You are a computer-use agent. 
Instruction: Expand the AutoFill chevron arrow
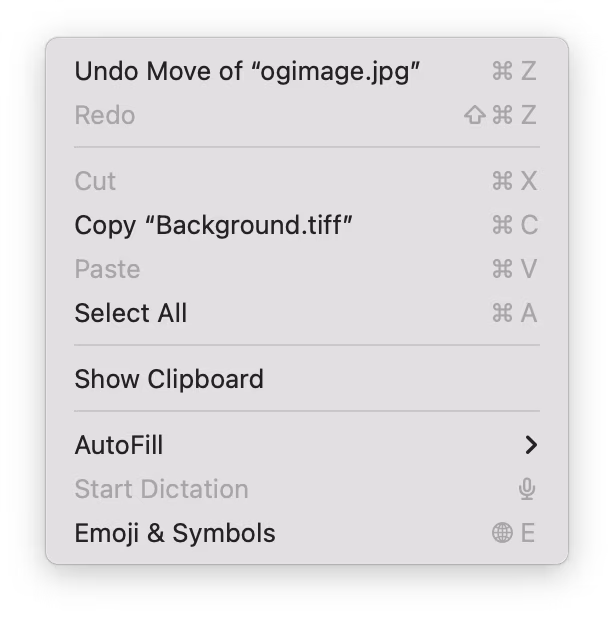coord(531,445)
